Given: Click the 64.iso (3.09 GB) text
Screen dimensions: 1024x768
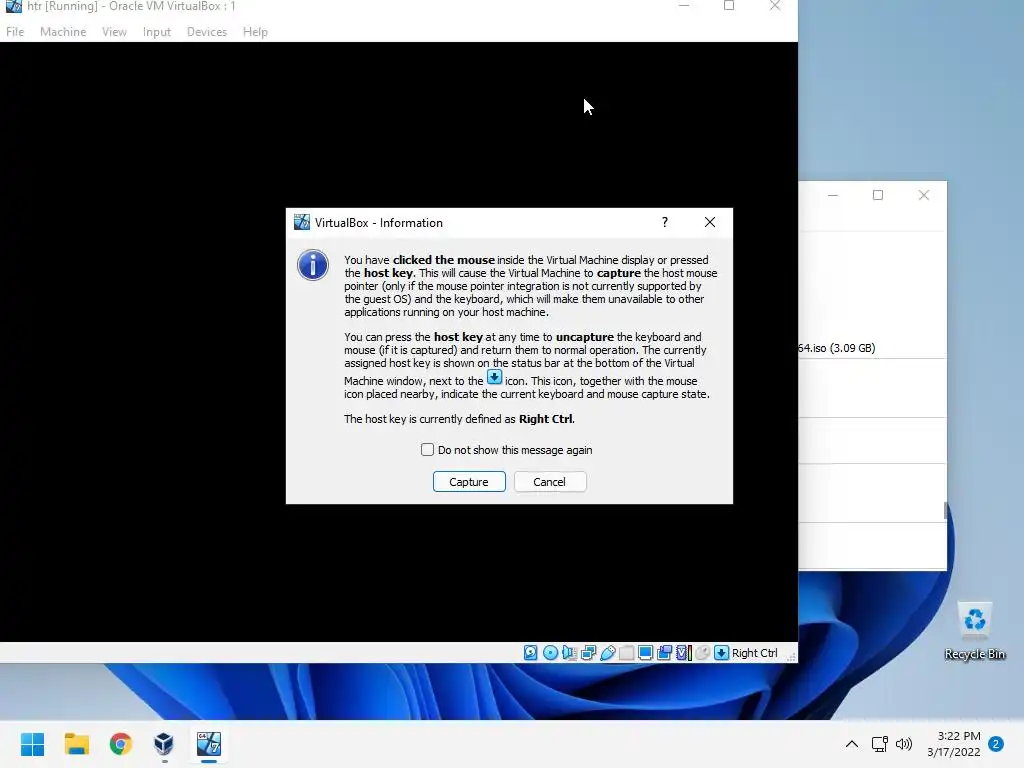Looking at the screenshot, I should [x=837, y=348].
